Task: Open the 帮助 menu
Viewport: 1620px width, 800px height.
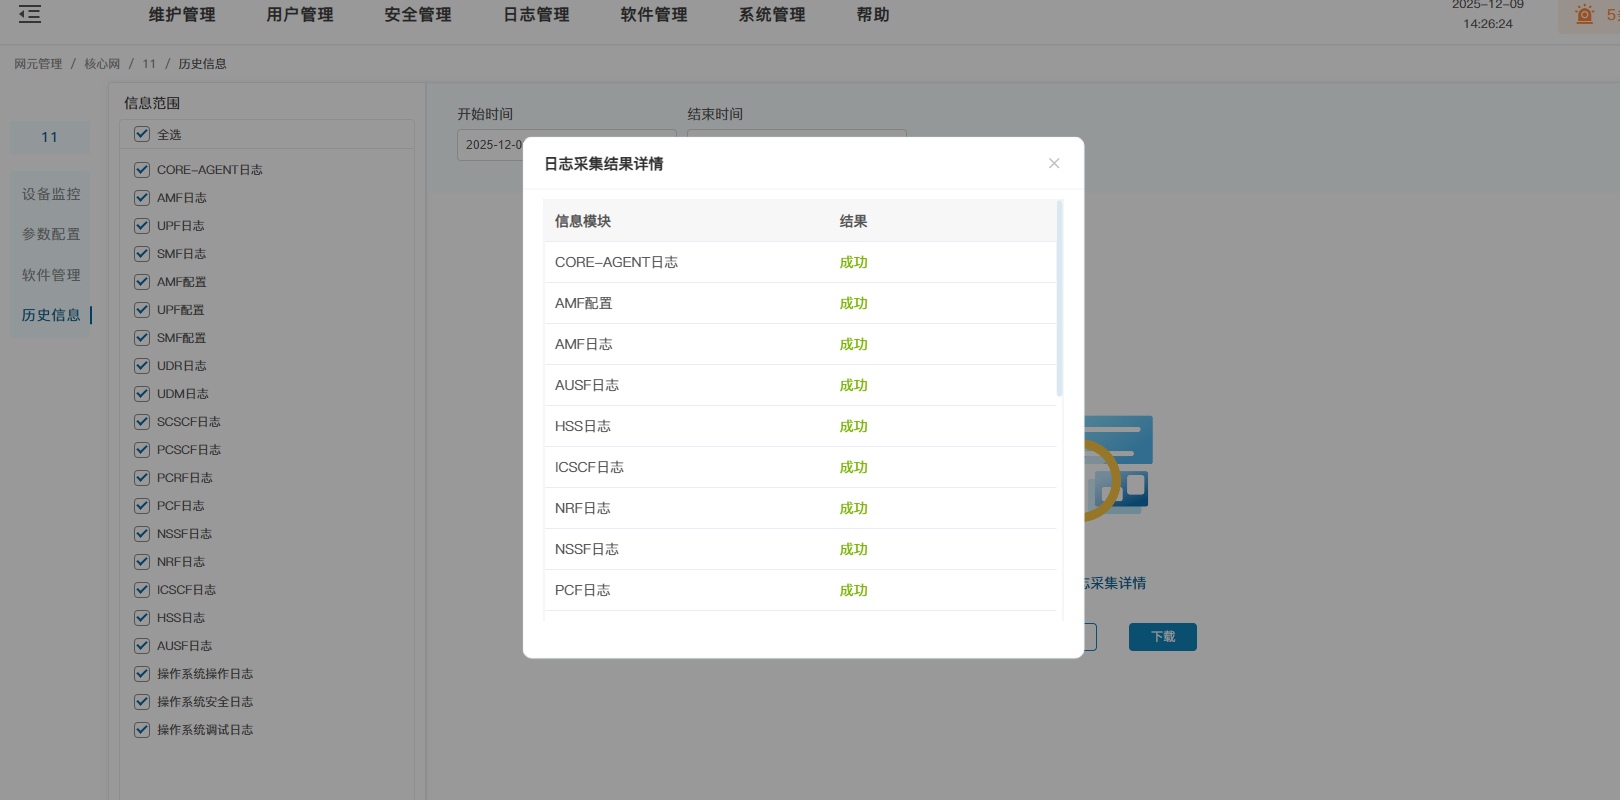Action: tap(873, 15)
